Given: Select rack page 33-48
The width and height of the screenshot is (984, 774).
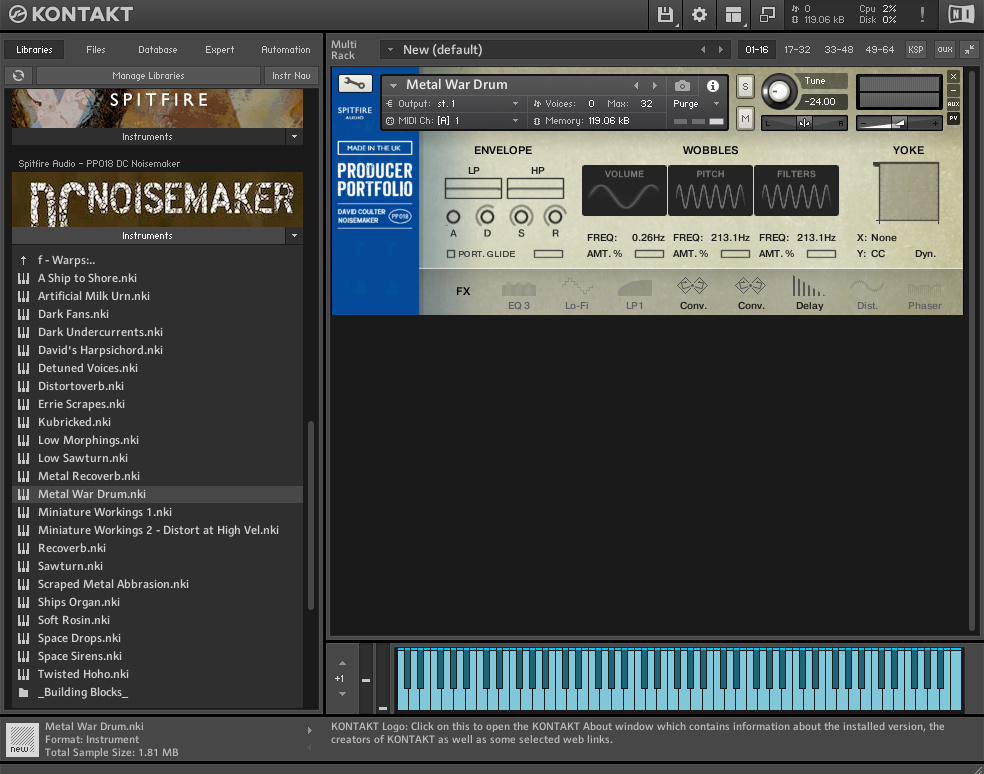Looking at the screenshot, I should 838,50.
